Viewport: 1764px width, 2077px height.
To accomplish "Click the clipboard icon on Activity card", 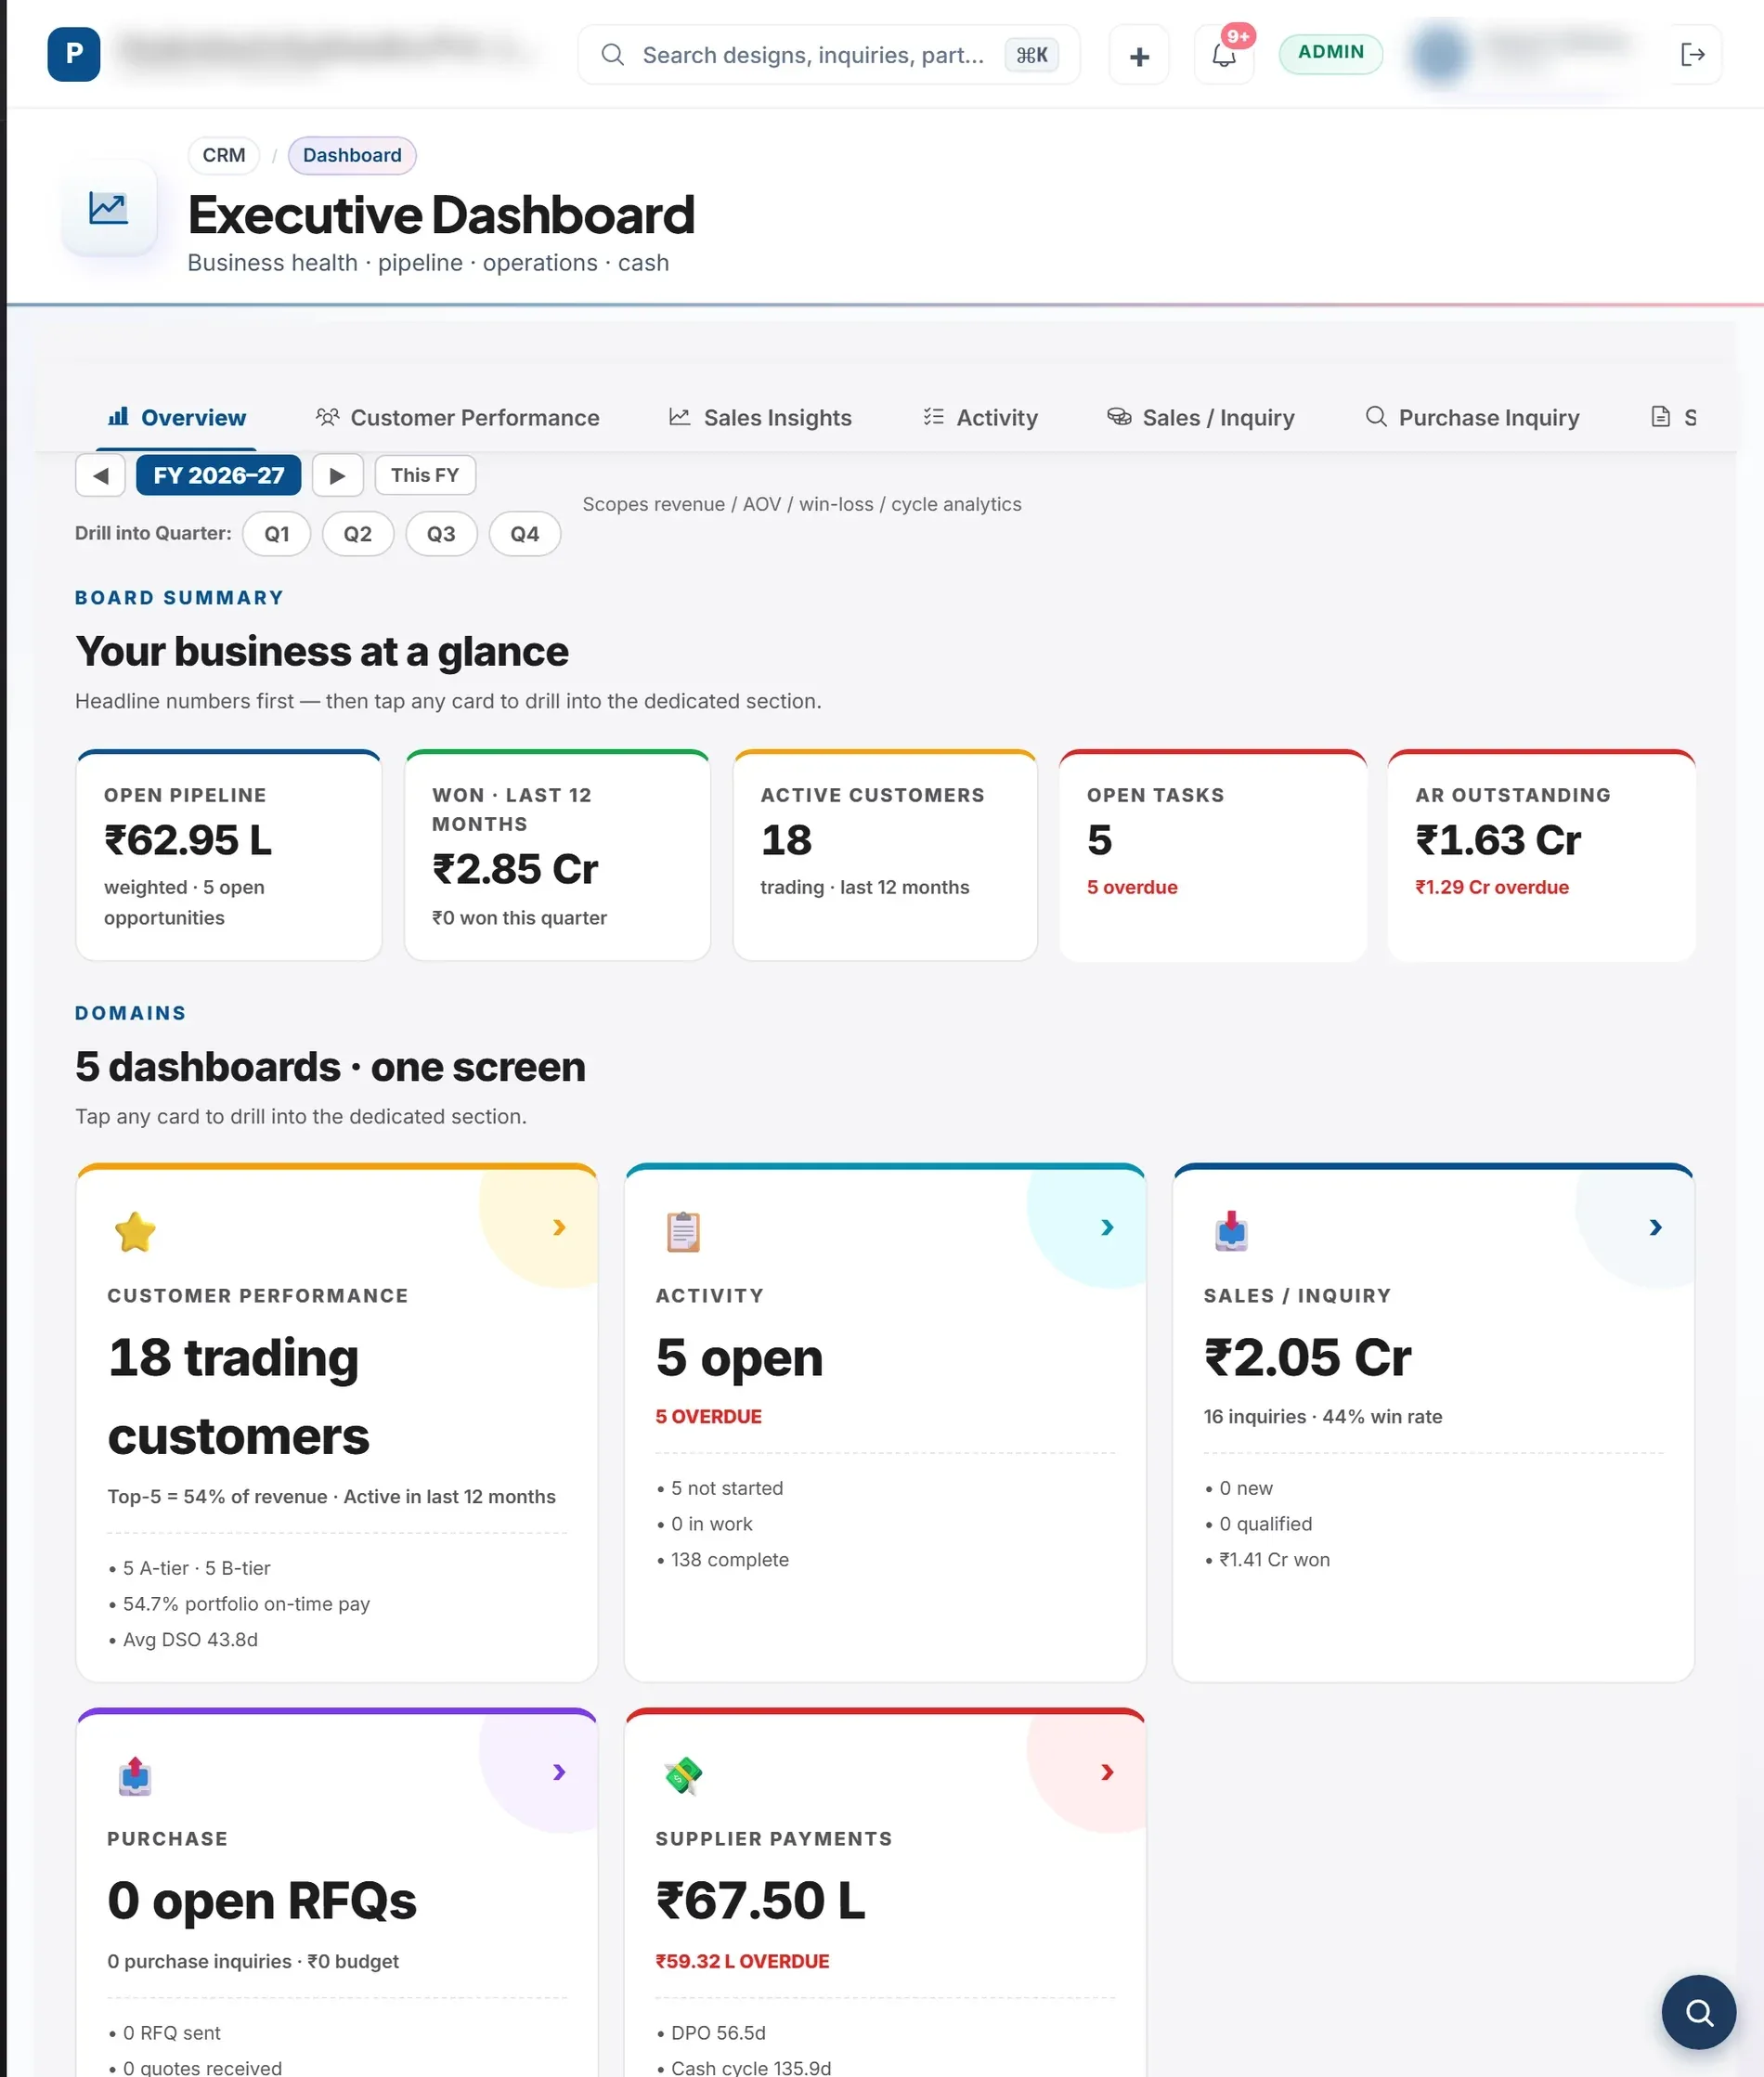I will [683, 1231].
